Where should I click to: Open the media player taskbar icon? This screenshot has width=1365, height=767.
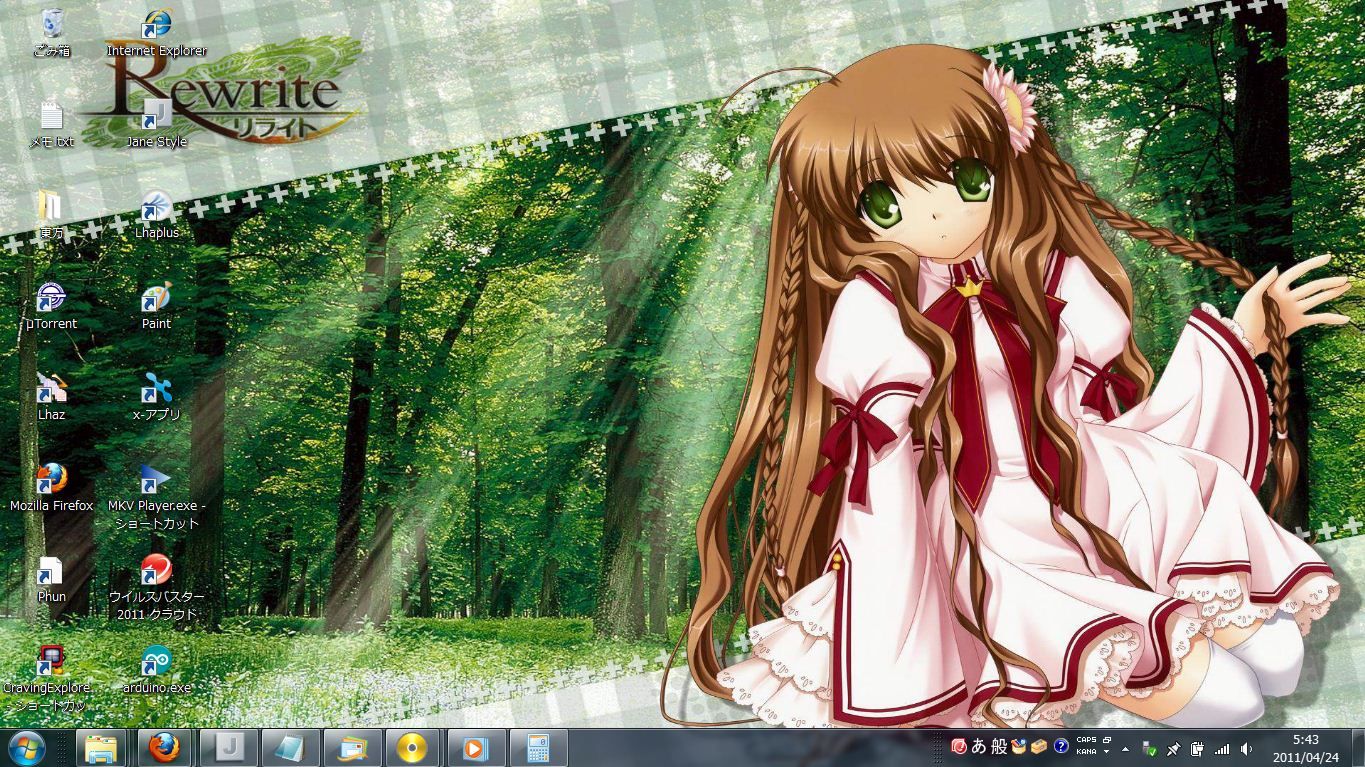475,748
